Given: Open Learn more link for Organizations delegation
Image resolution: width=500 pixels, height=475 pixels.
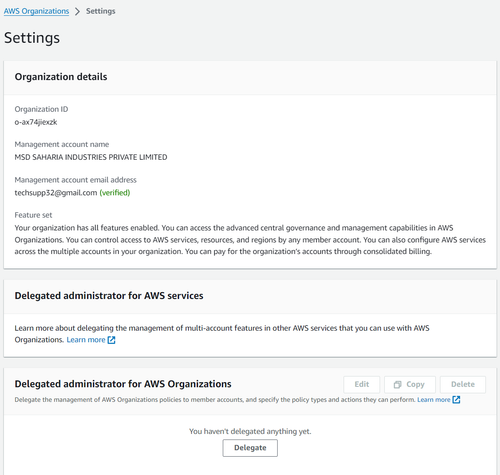Looking at the screenshot, I should tap(434, 400).
